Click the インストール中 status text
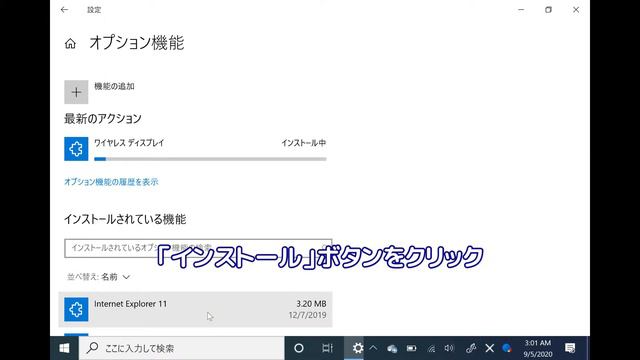The height and width of the screenshot is (360, 640). 304,143
